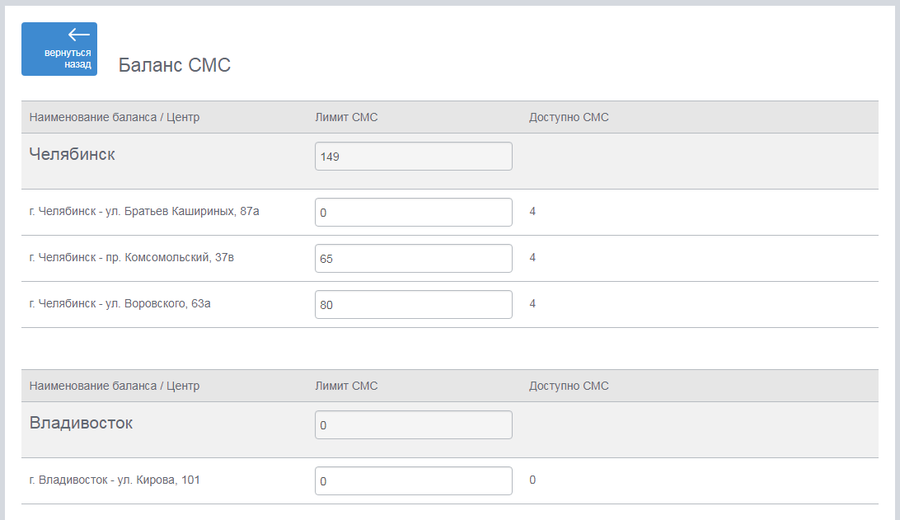The width and height of the screenshot is (900, 520).
Task: Click 'Лимит СМС' header in Челябинск table
Action: 346,117
